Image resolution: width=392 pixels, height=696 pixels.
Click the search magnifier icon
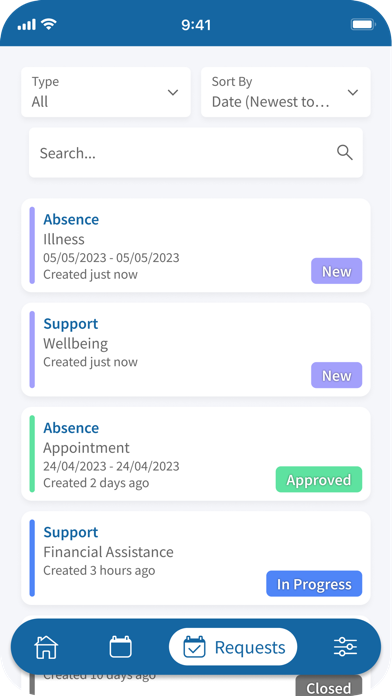pyautogui.click(x=344, y=153)
